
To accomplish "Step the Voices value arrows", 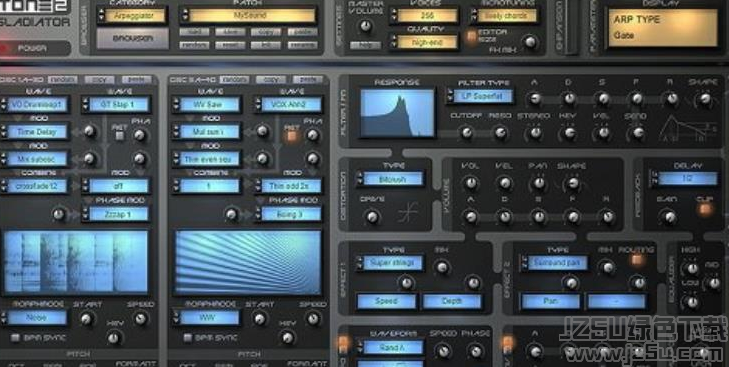I will [394, 16].
